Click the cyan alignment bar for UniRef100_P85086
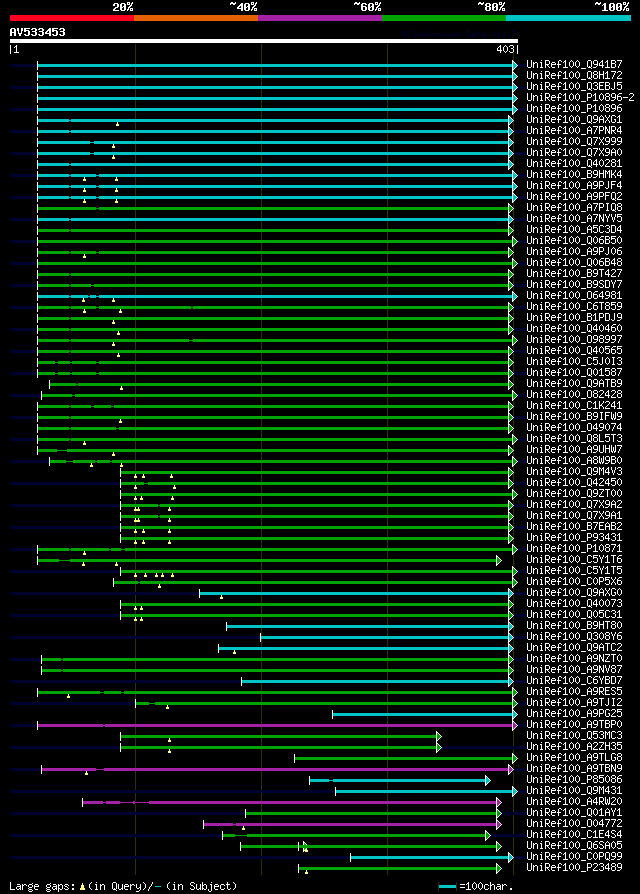 (x=400, y=780)
